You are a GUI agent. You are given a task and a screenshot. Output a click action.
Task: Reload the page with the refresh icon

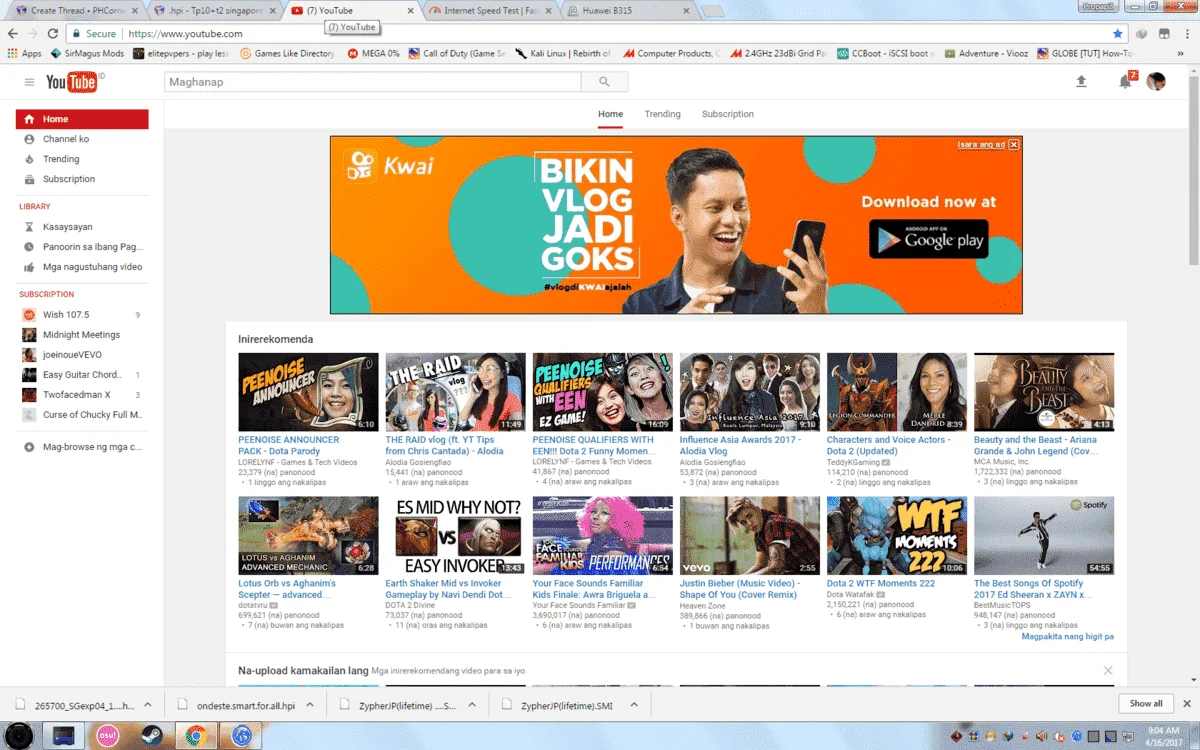(x=52, y=34)
